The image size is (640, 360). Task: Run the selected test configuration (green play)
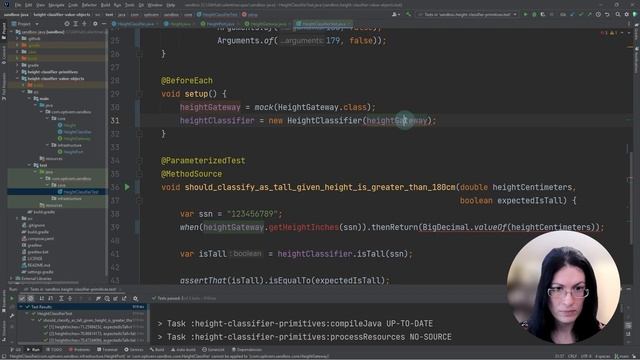pyautogui.click(x=526, y=14)
